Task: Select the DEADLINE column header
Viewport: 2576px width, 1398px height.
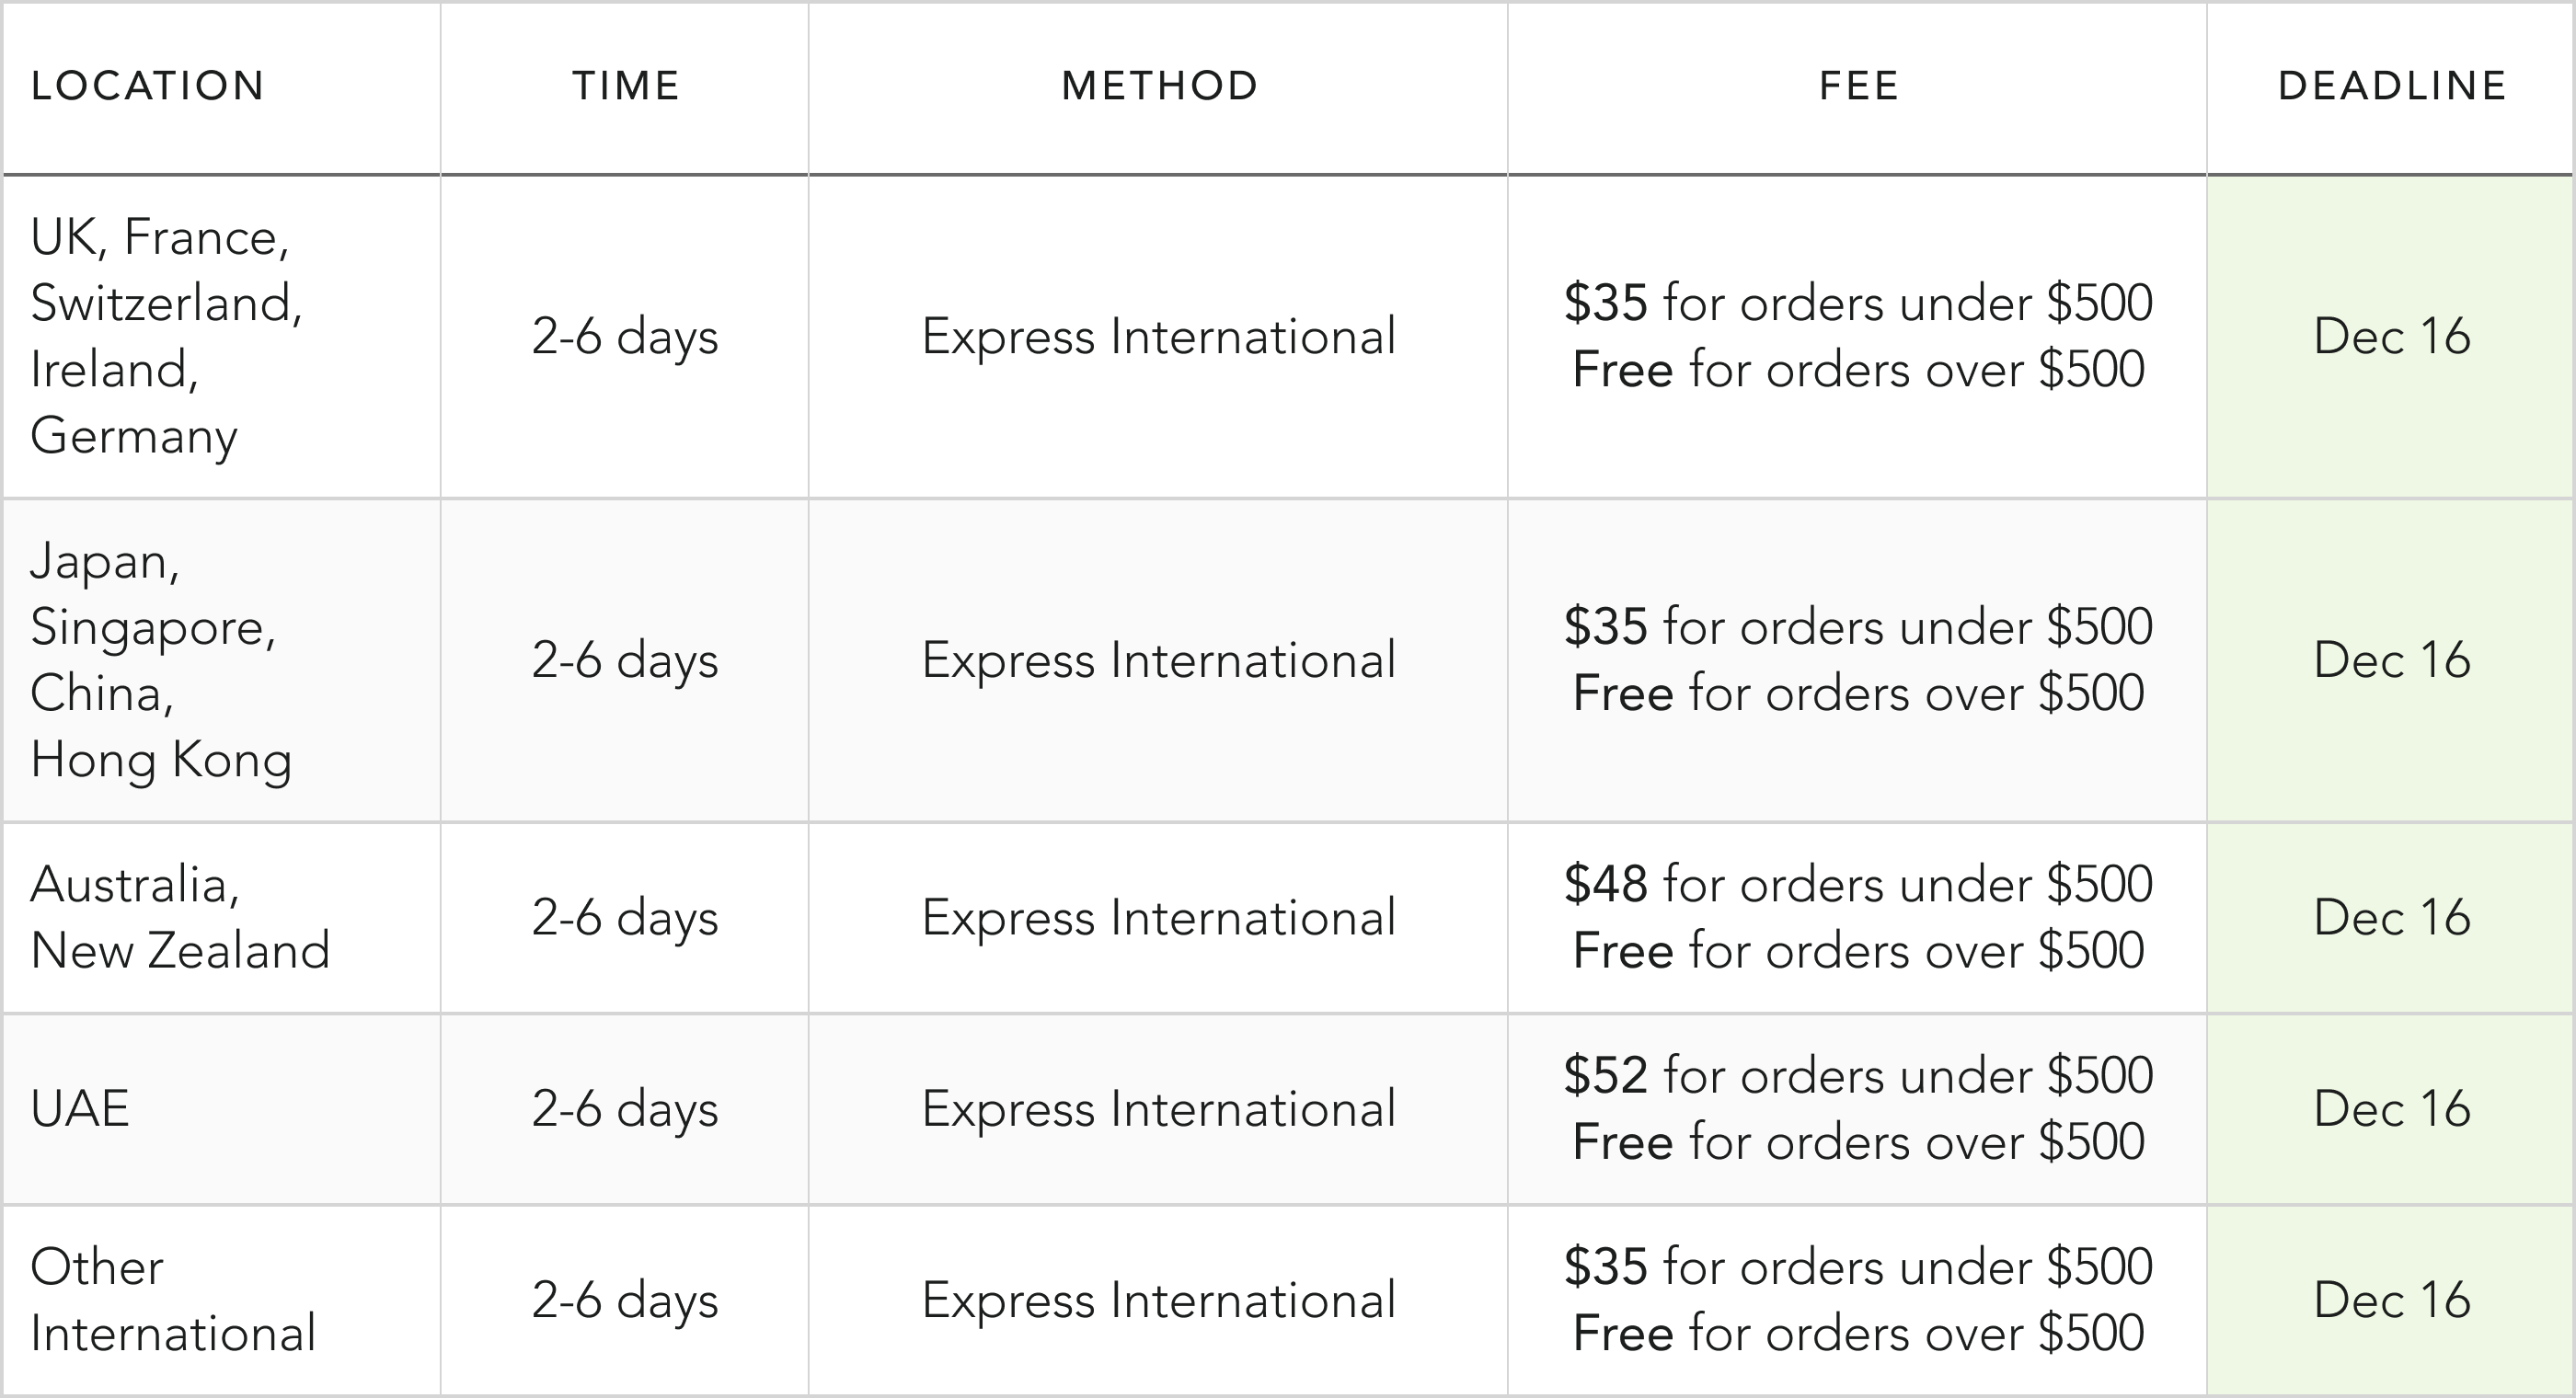Action: point(2391,86)
